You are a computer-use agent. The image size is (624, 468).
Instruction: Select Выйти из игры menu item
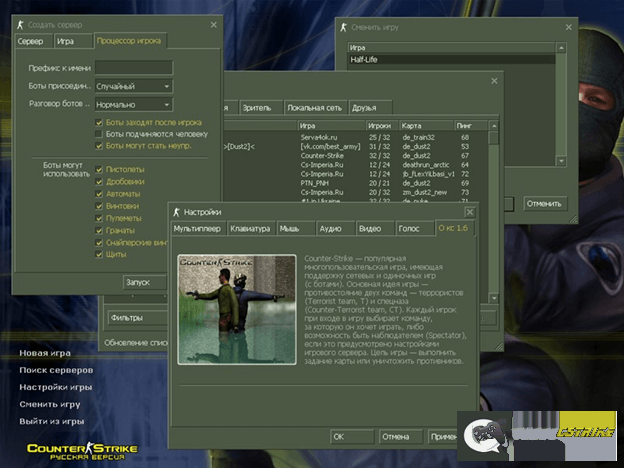pos(52,421)
